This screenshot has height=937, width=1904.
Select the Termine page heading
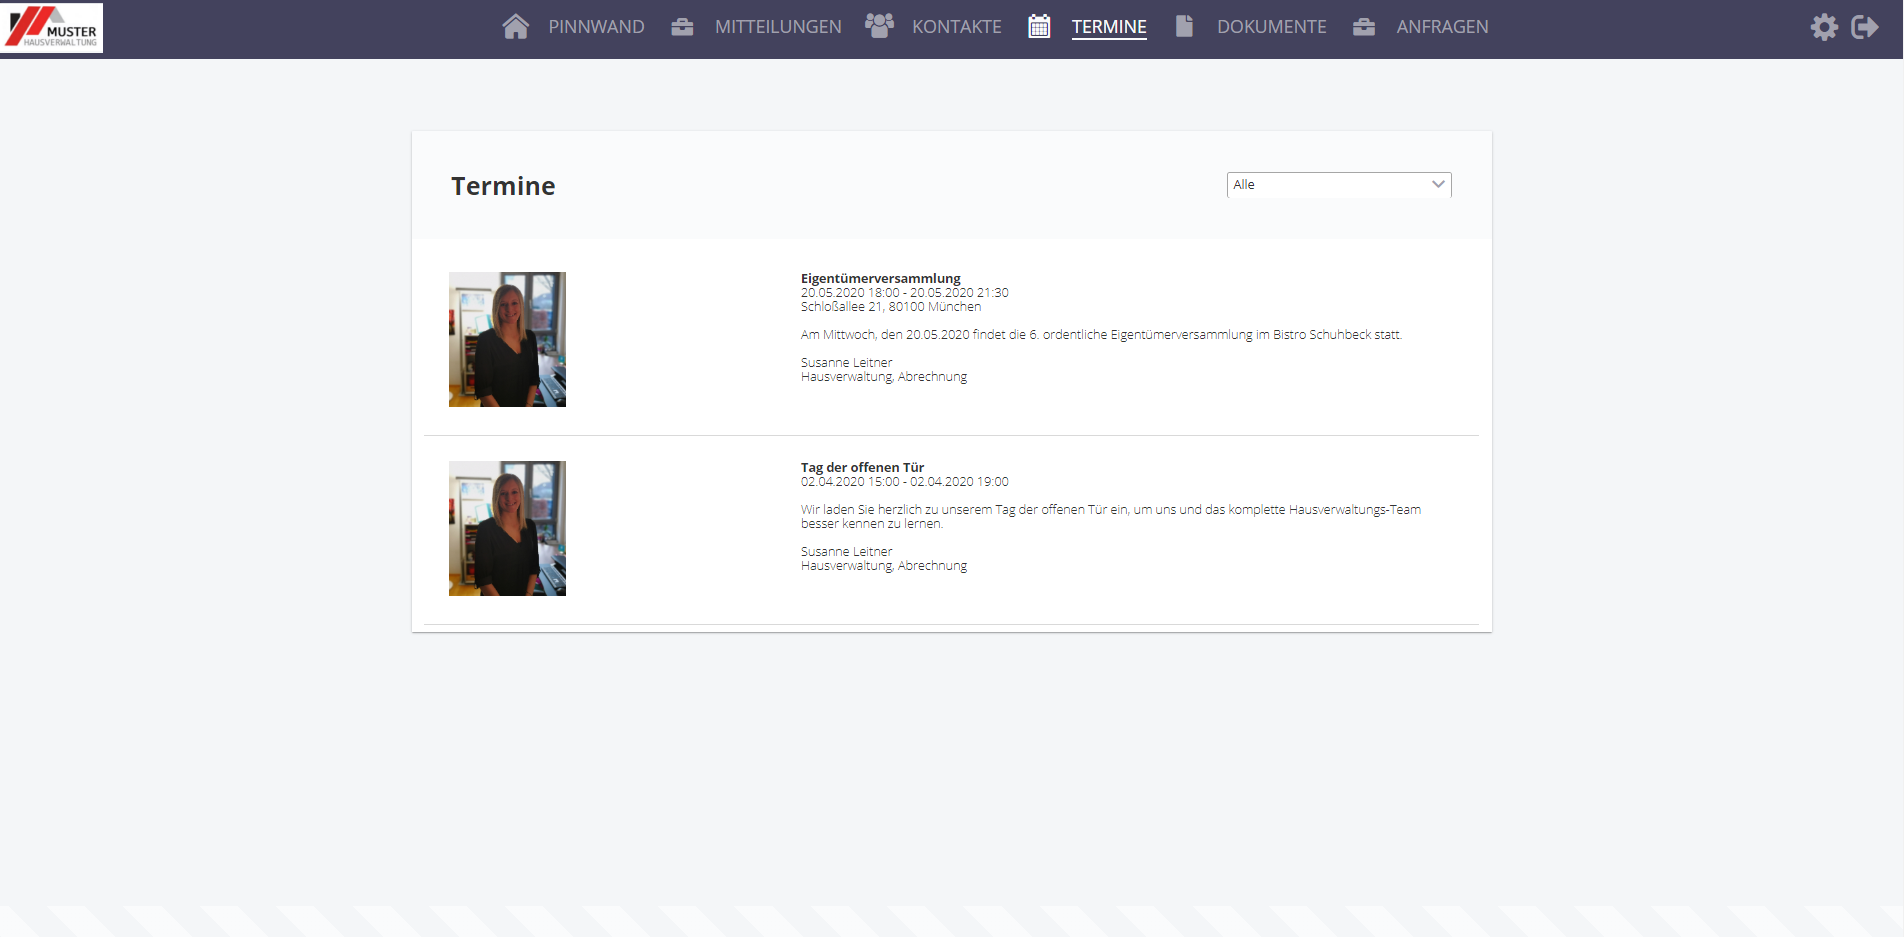point(503,186)
